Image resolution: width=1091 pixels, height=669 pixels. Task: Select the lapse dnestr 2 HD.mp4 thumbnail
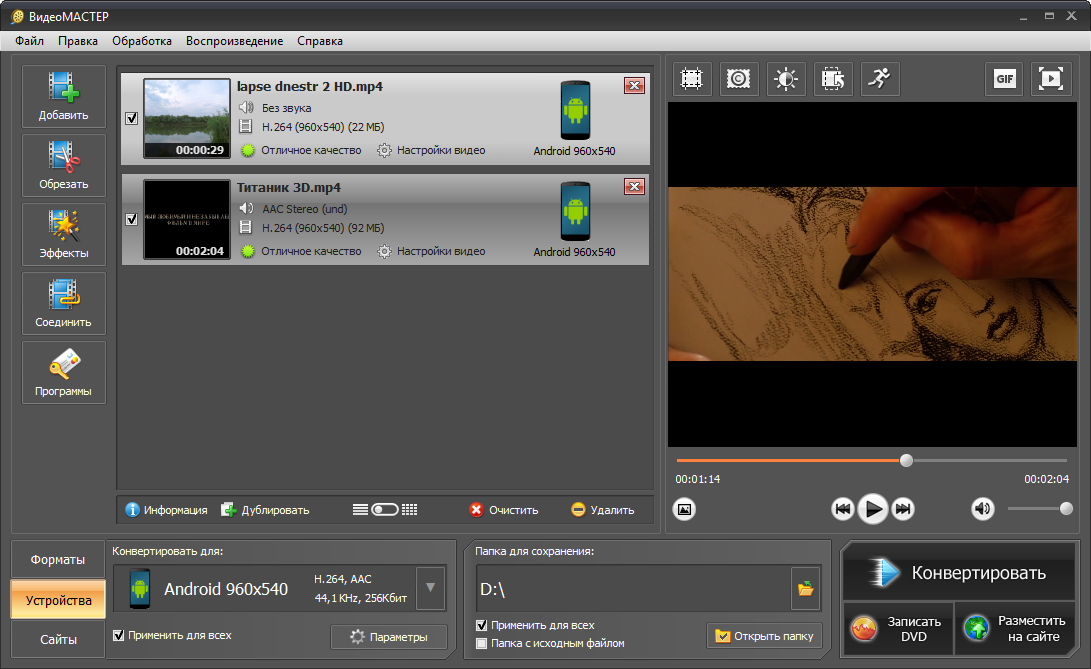click(186, 118)
